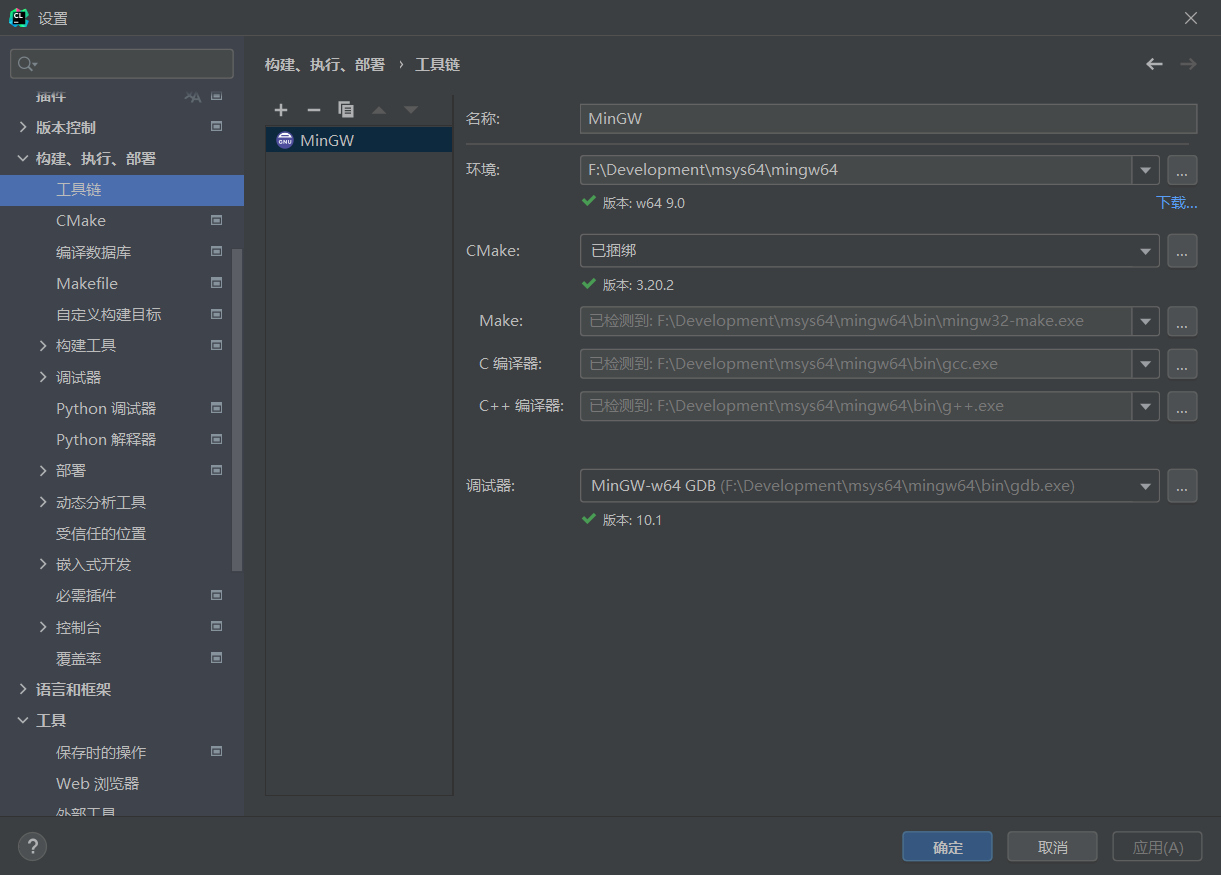Click project-level icon beside CMake
1221x875 pixels.
[216, 220]
